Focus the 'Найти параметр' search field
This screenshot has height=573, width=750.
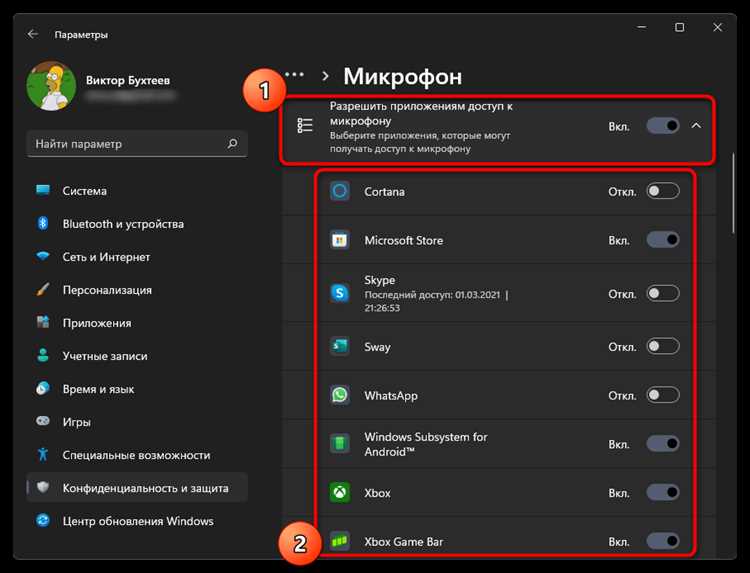click(x=137, y=143)
